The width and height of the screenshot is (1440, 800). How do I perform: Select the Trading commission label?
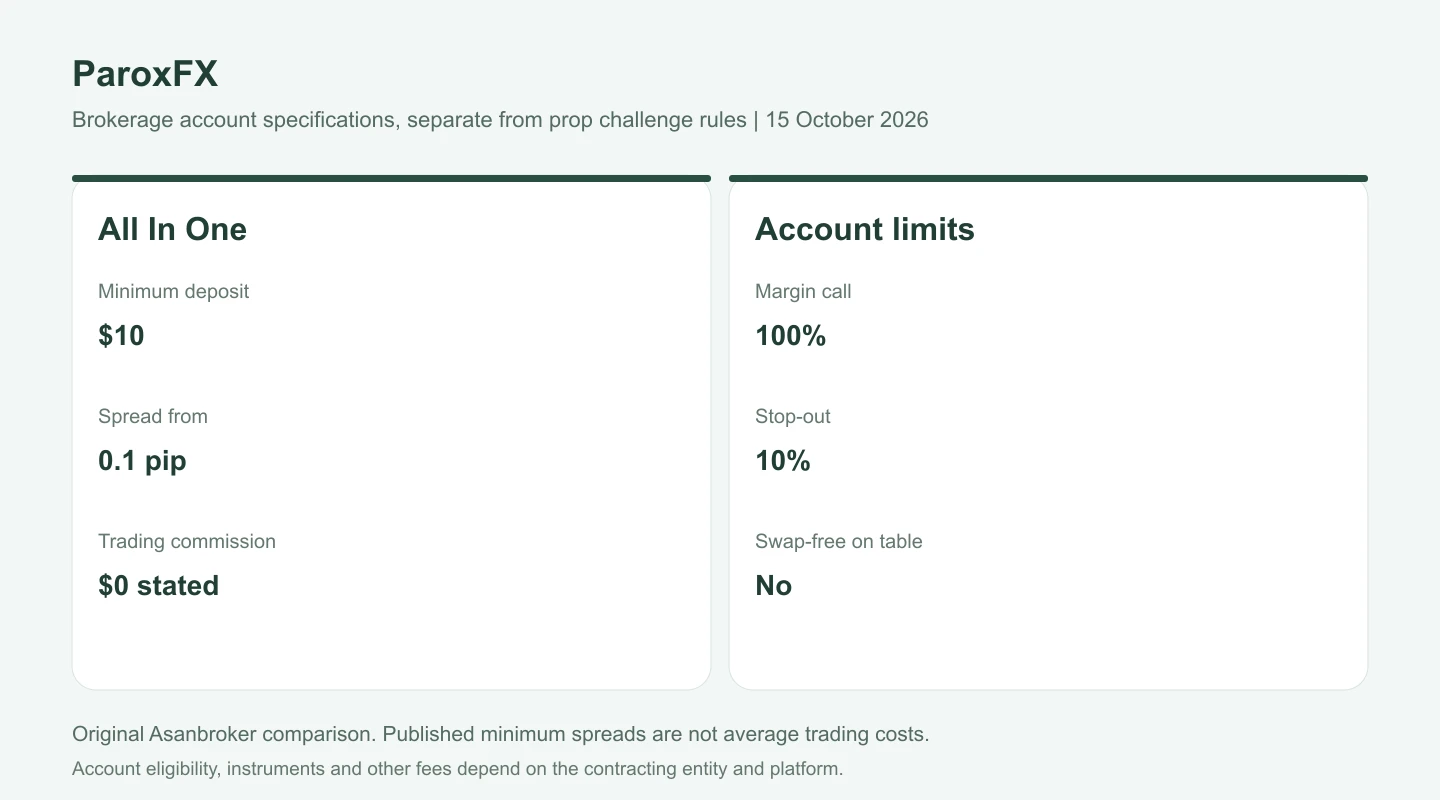(x=187, y=542)
